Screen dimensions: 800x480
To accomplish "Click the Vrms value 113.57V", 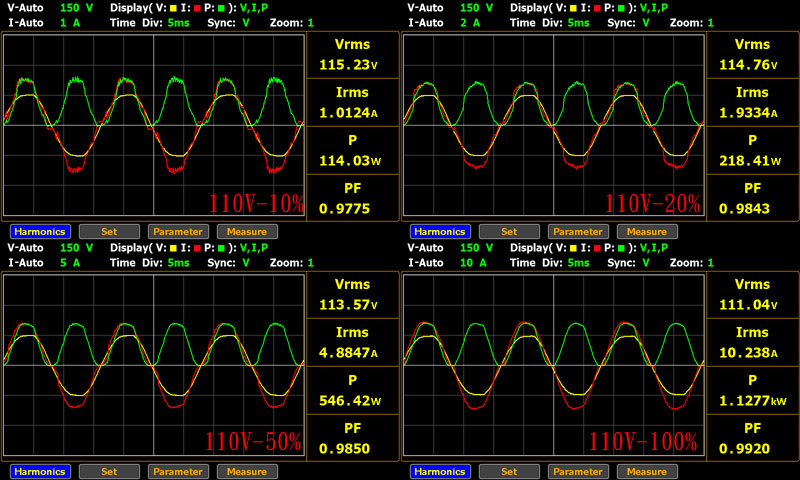I will point(348,305).
